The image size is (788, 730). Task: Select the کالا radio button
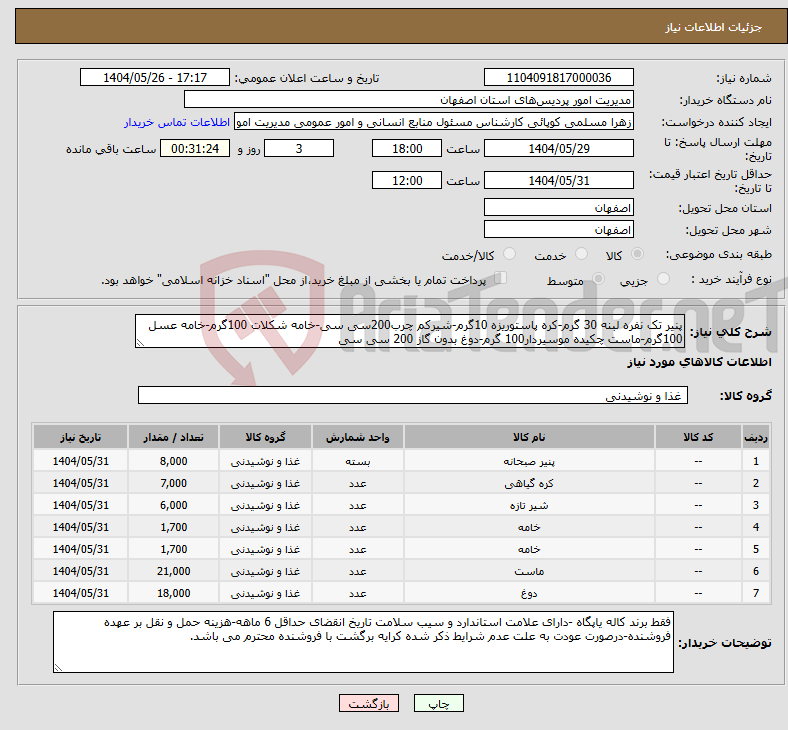[x=637, y=254]
